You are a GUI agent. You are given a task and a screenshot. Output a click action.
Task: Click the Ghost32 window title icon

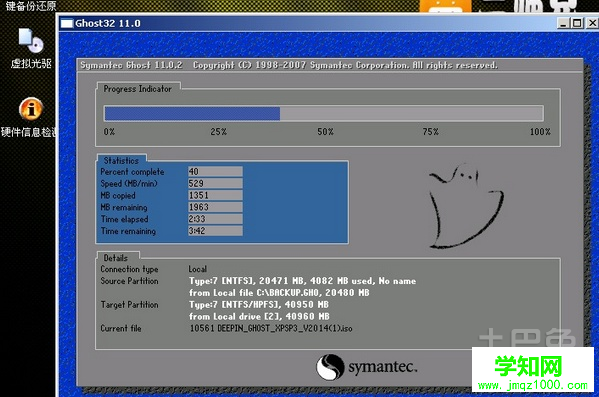(67, 23)
